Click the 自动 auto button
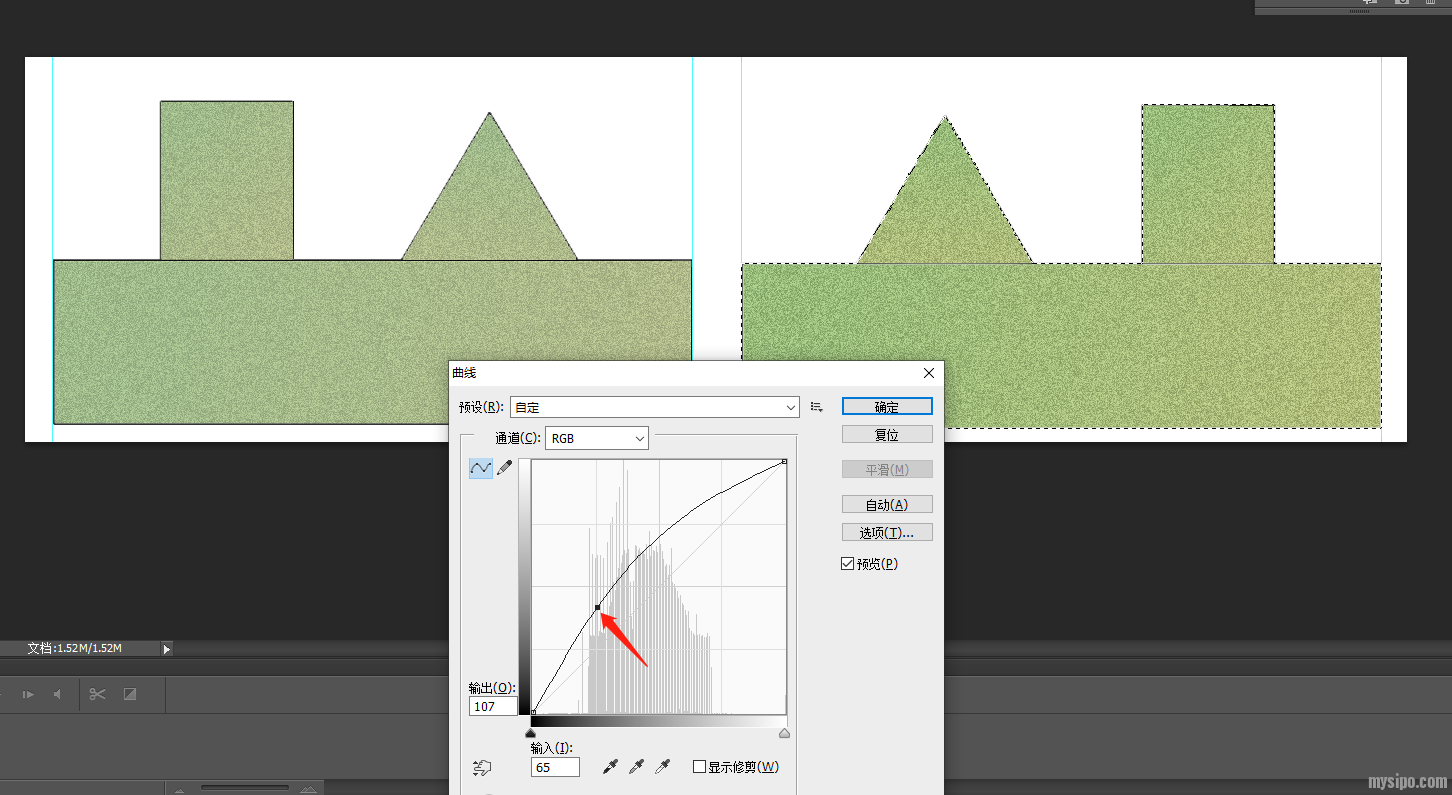Image resolution: width=1452 pixels, height=795 pixels. pyautogui.click(x=886, y=504)
